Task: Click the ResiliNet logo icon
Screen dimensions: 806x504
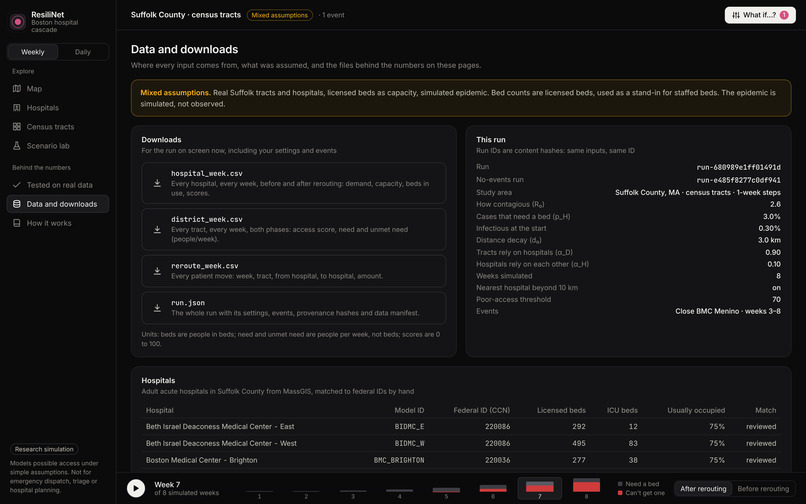Action: point(18,22)
